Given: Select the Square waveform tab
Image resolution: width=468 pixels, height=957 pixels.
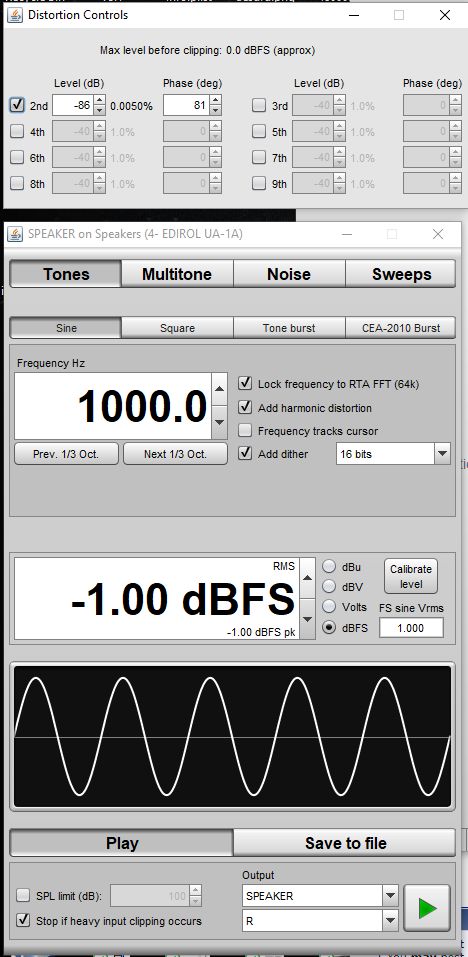Looking at the screenshot, I should tap(177, 328).
